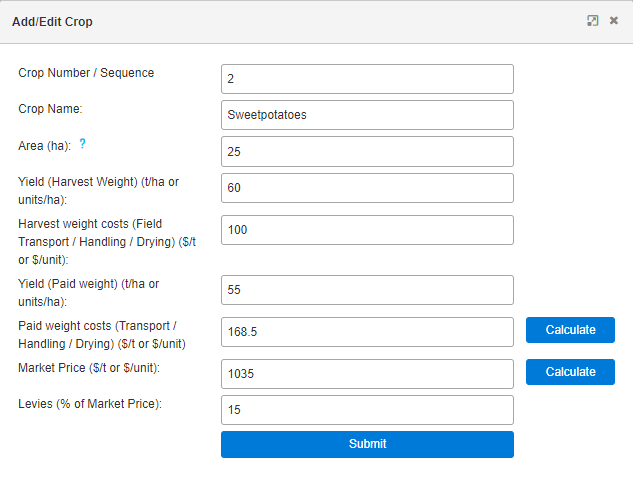The height and width of the screenshot is (477, 633).
Task: Maximize the Add/Edit Crop dialog
Action: pyautogui.click(x=592, y=21)
